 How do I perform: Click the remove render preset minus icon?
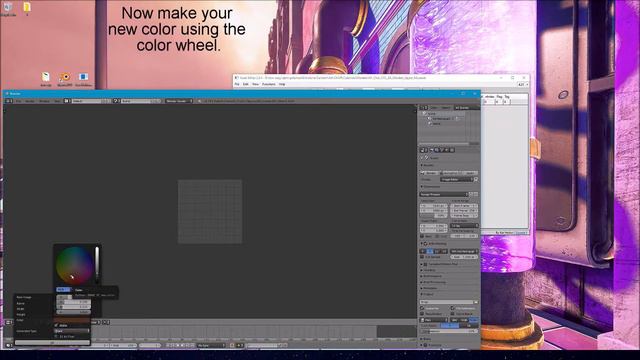tap(476, 194)
